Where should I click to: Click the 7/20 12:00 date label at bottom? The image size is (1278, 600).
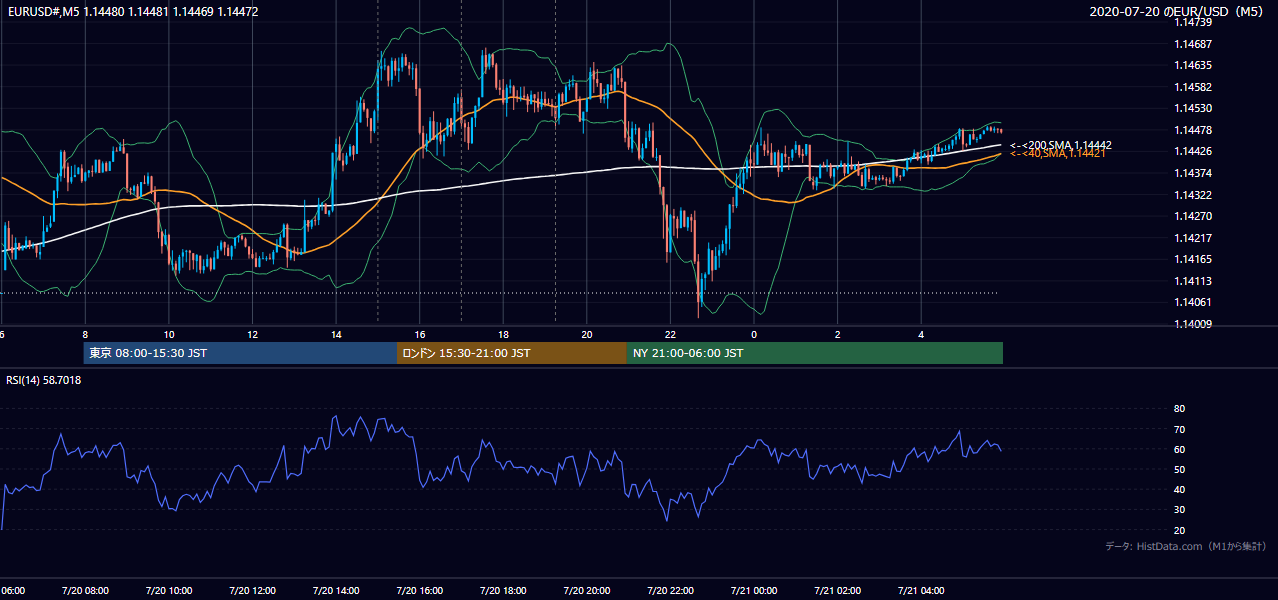[253, 591]
